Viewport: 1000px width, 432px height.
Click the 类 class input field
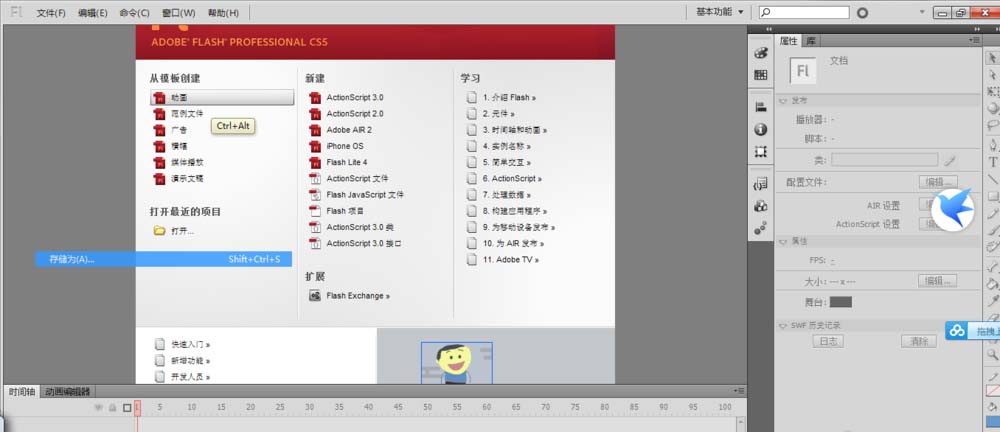pos(885,160)
